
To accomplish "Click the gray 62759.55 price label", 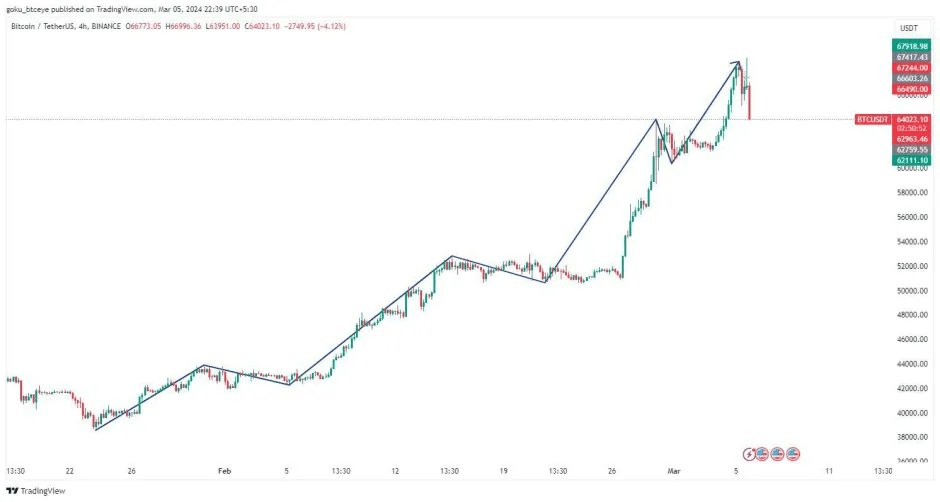I will point(913,149).
